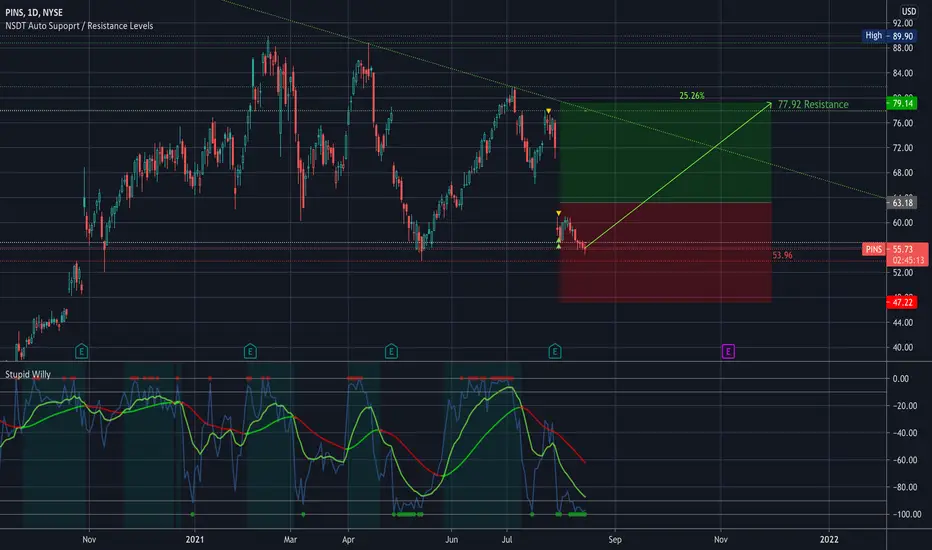Click the earnings marker near late April
Screen dimensions: 932x550
(391, 351)
